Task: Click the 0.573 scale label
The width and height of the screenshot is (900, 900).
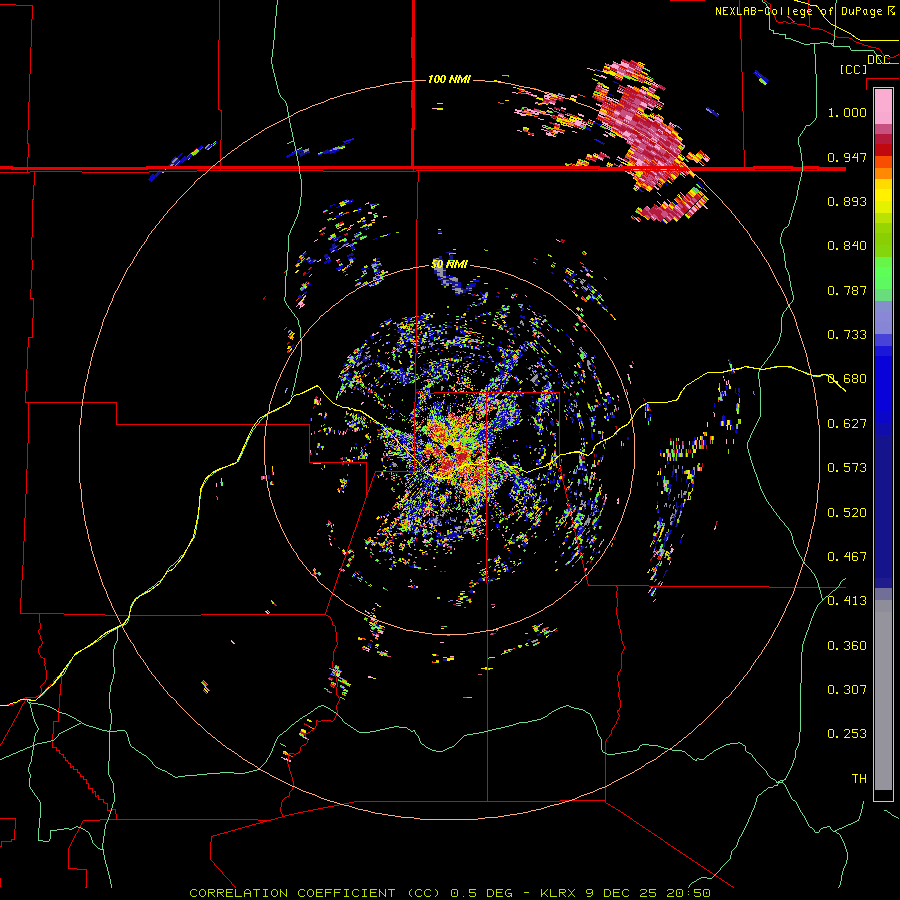Action: coord(847,468)
